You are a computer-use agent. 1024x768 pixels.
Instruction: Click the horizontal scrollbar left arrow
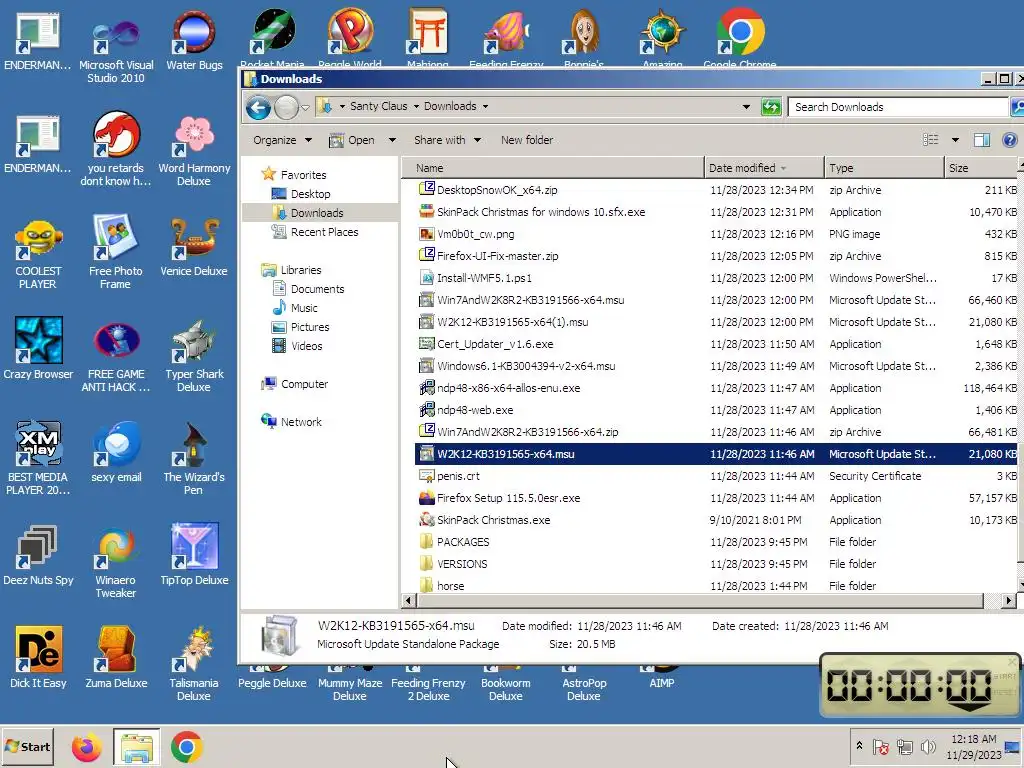coord(409,600)
